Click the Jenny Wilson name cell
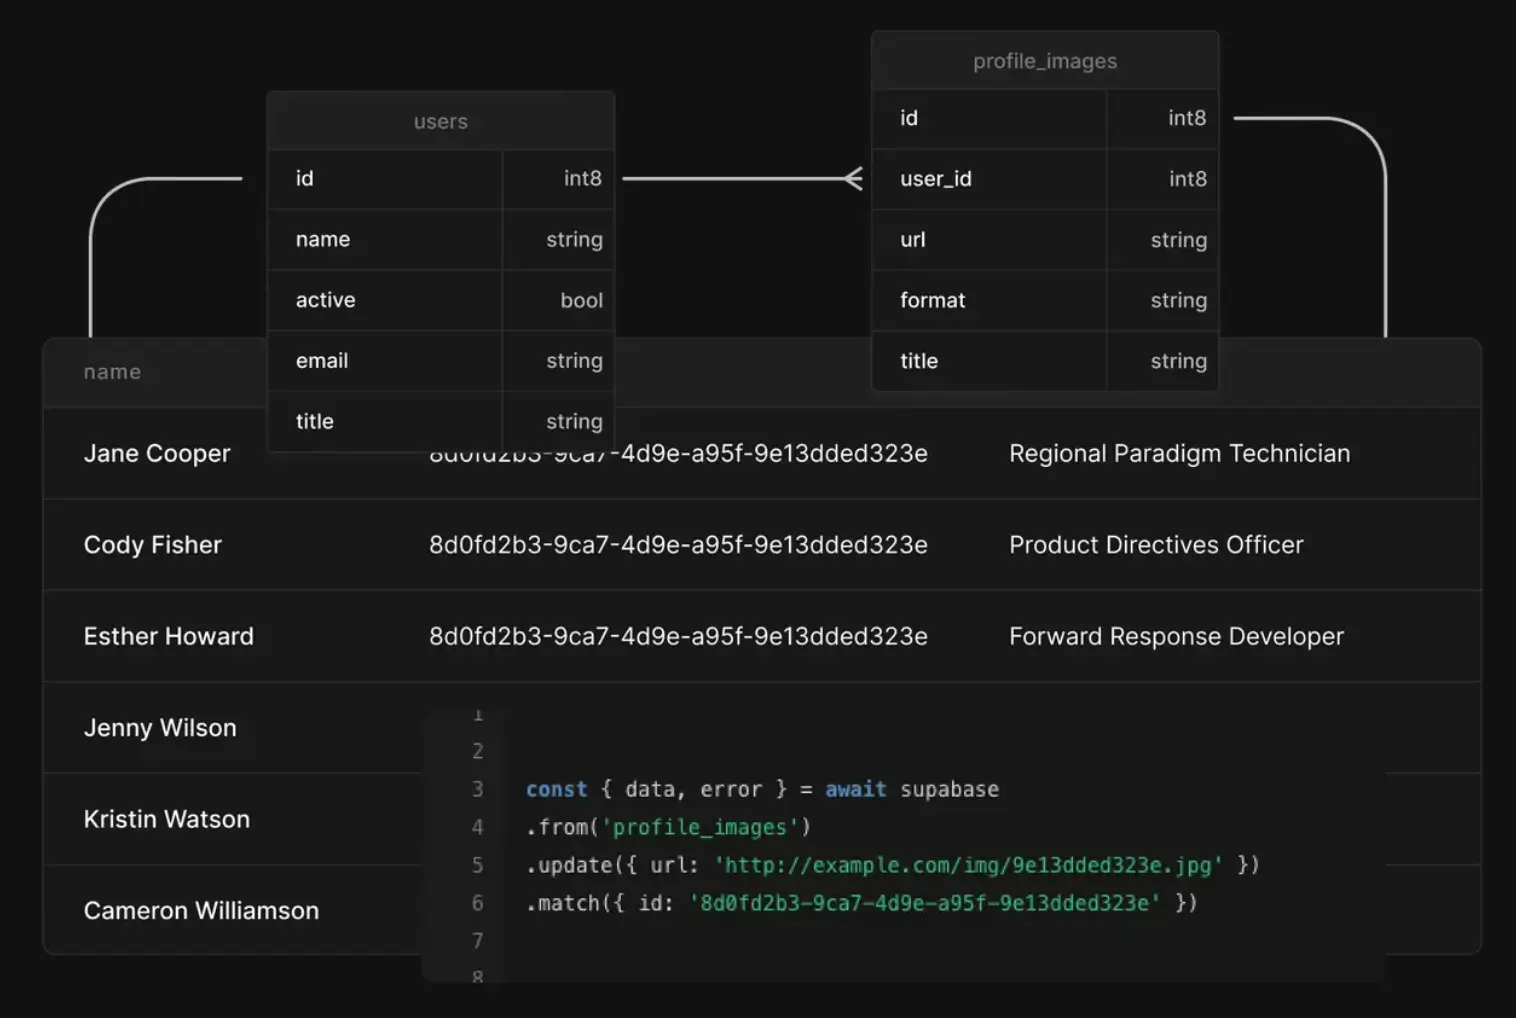This screenshot has width=1516, height=1018. (160, 728)
